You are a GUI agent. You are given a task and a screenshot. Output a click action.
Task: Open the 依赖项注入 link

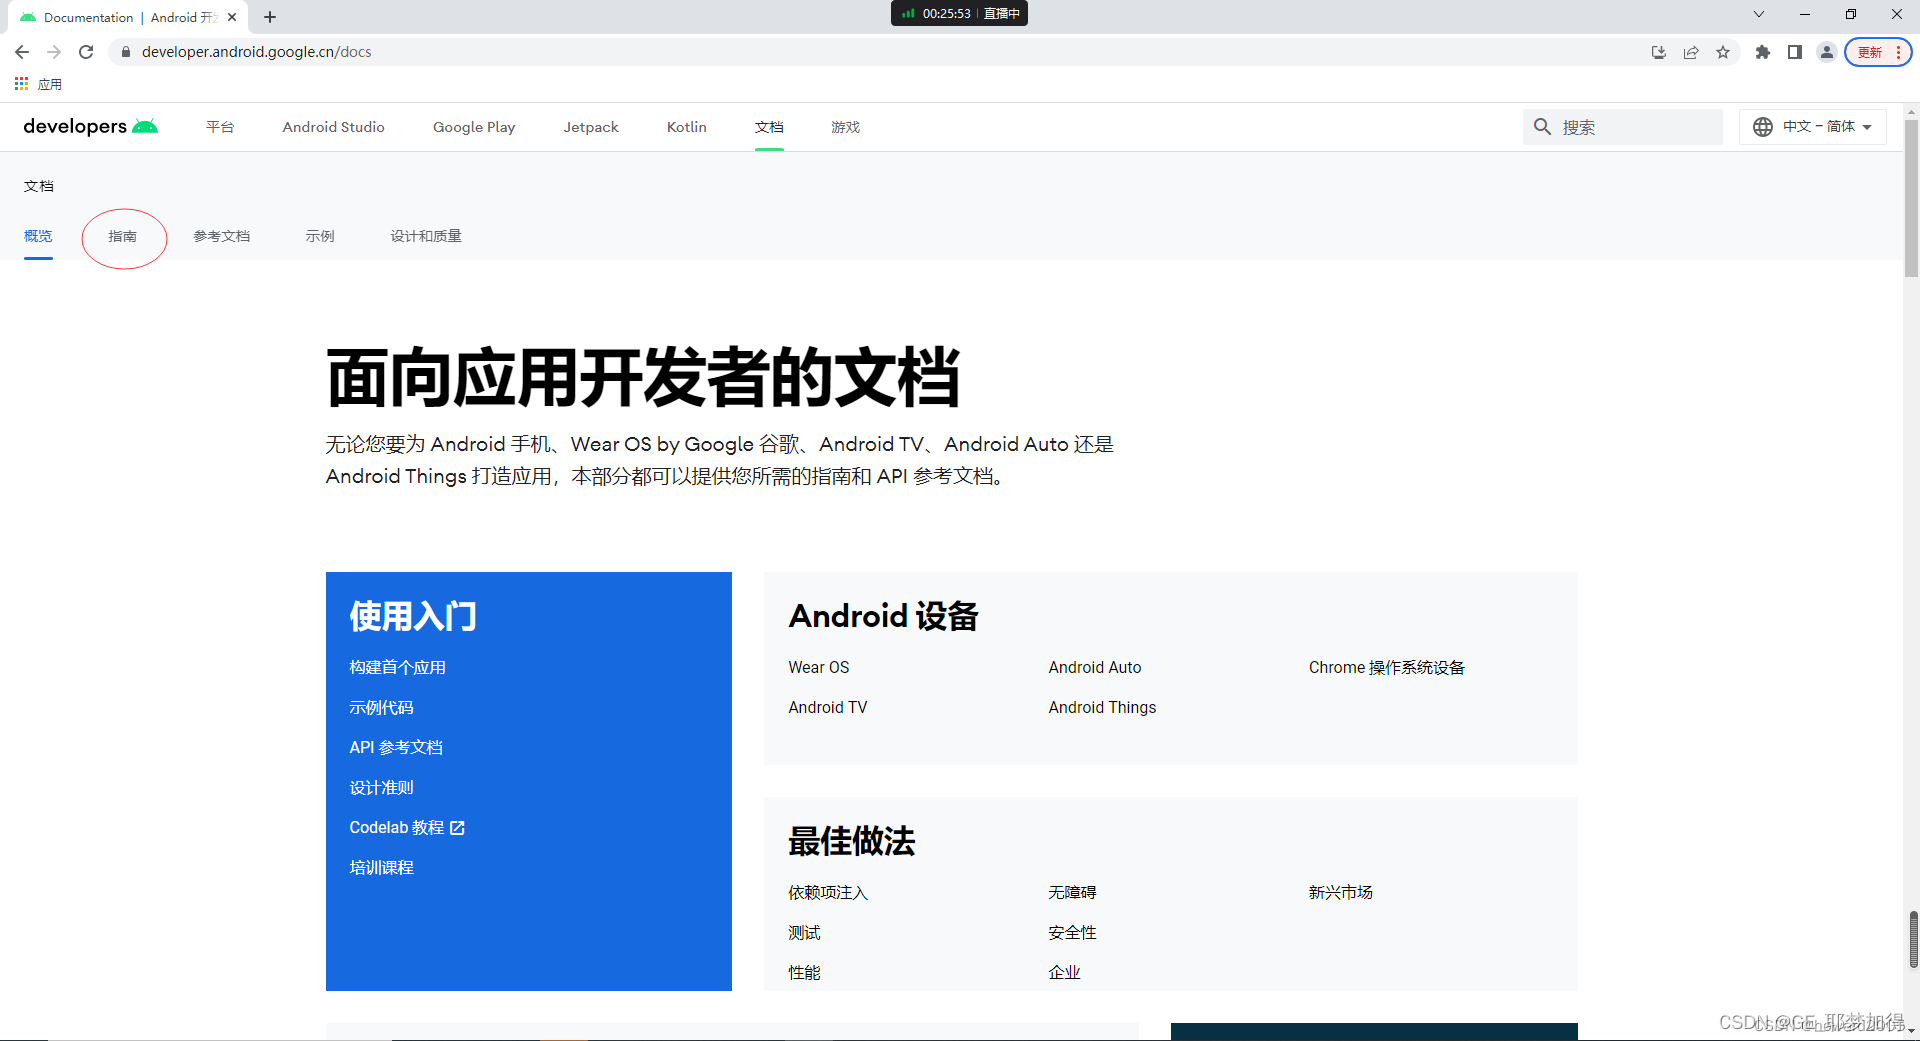click(828, 892)
